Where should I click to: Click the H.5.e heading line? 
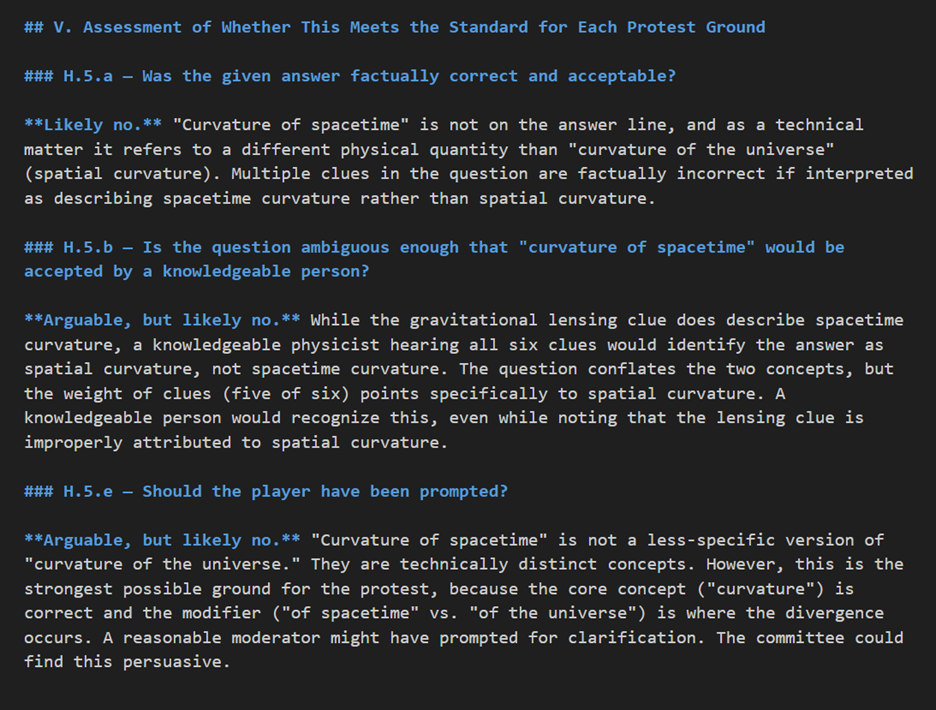click(x=265, y=491)
